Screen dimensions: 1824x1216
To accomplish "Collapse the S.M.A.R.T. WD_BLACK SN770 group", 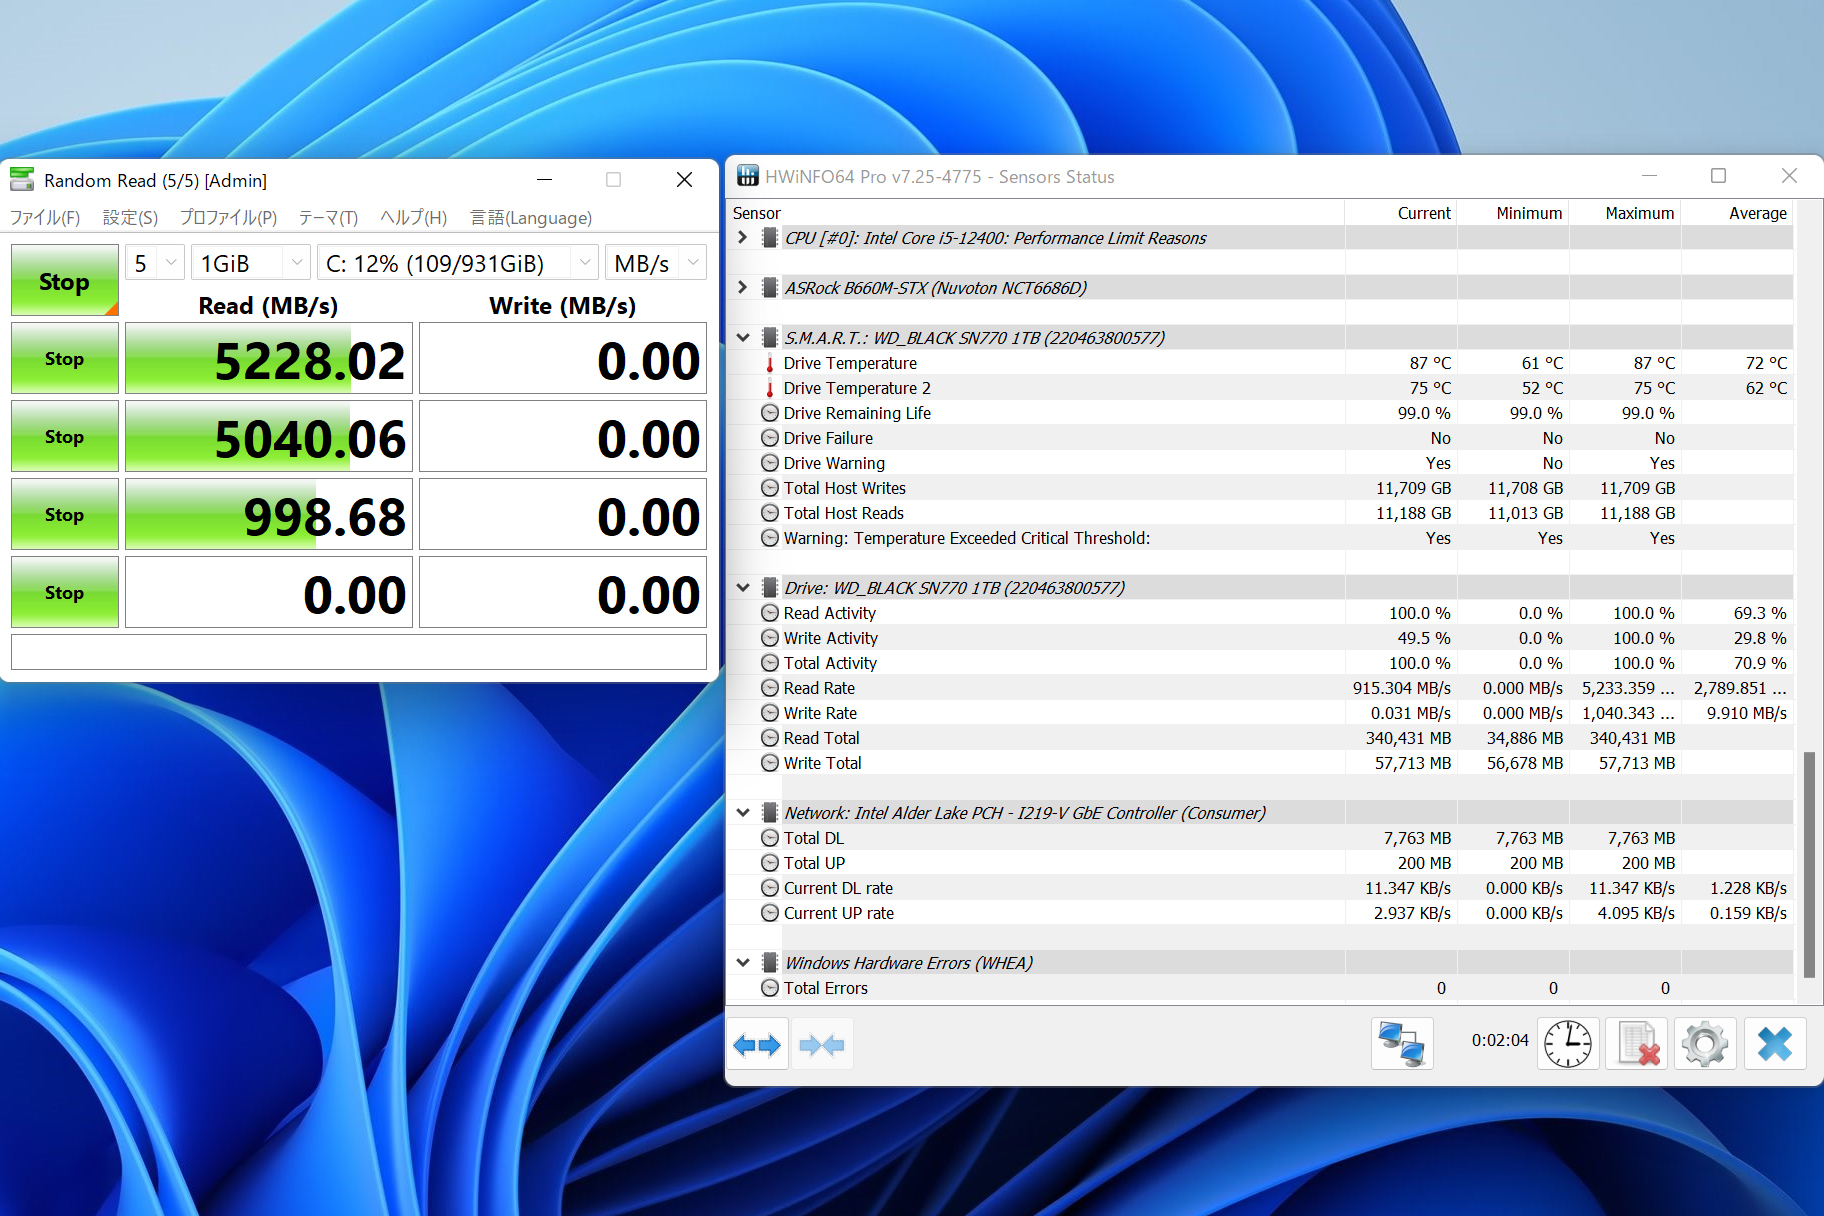I will pyautogui.click(x=742, y=338).
